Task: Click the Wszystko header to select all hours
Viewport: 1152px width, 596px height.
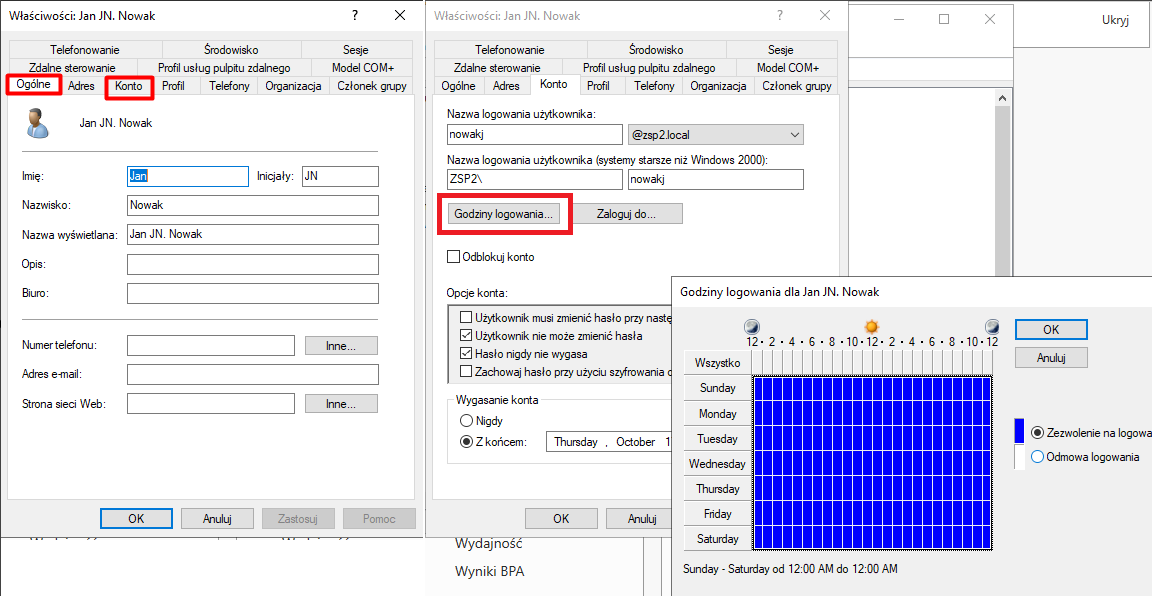Action: click(717, 363)
